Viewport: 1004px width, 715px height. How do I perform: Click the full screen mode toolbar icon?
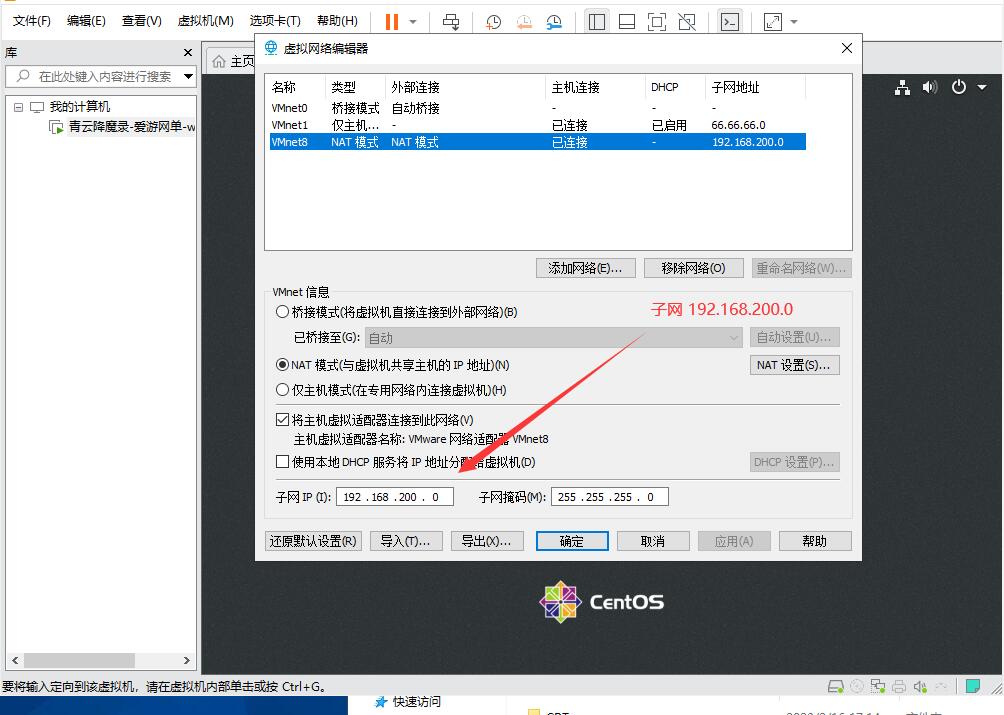click(656, 21)
